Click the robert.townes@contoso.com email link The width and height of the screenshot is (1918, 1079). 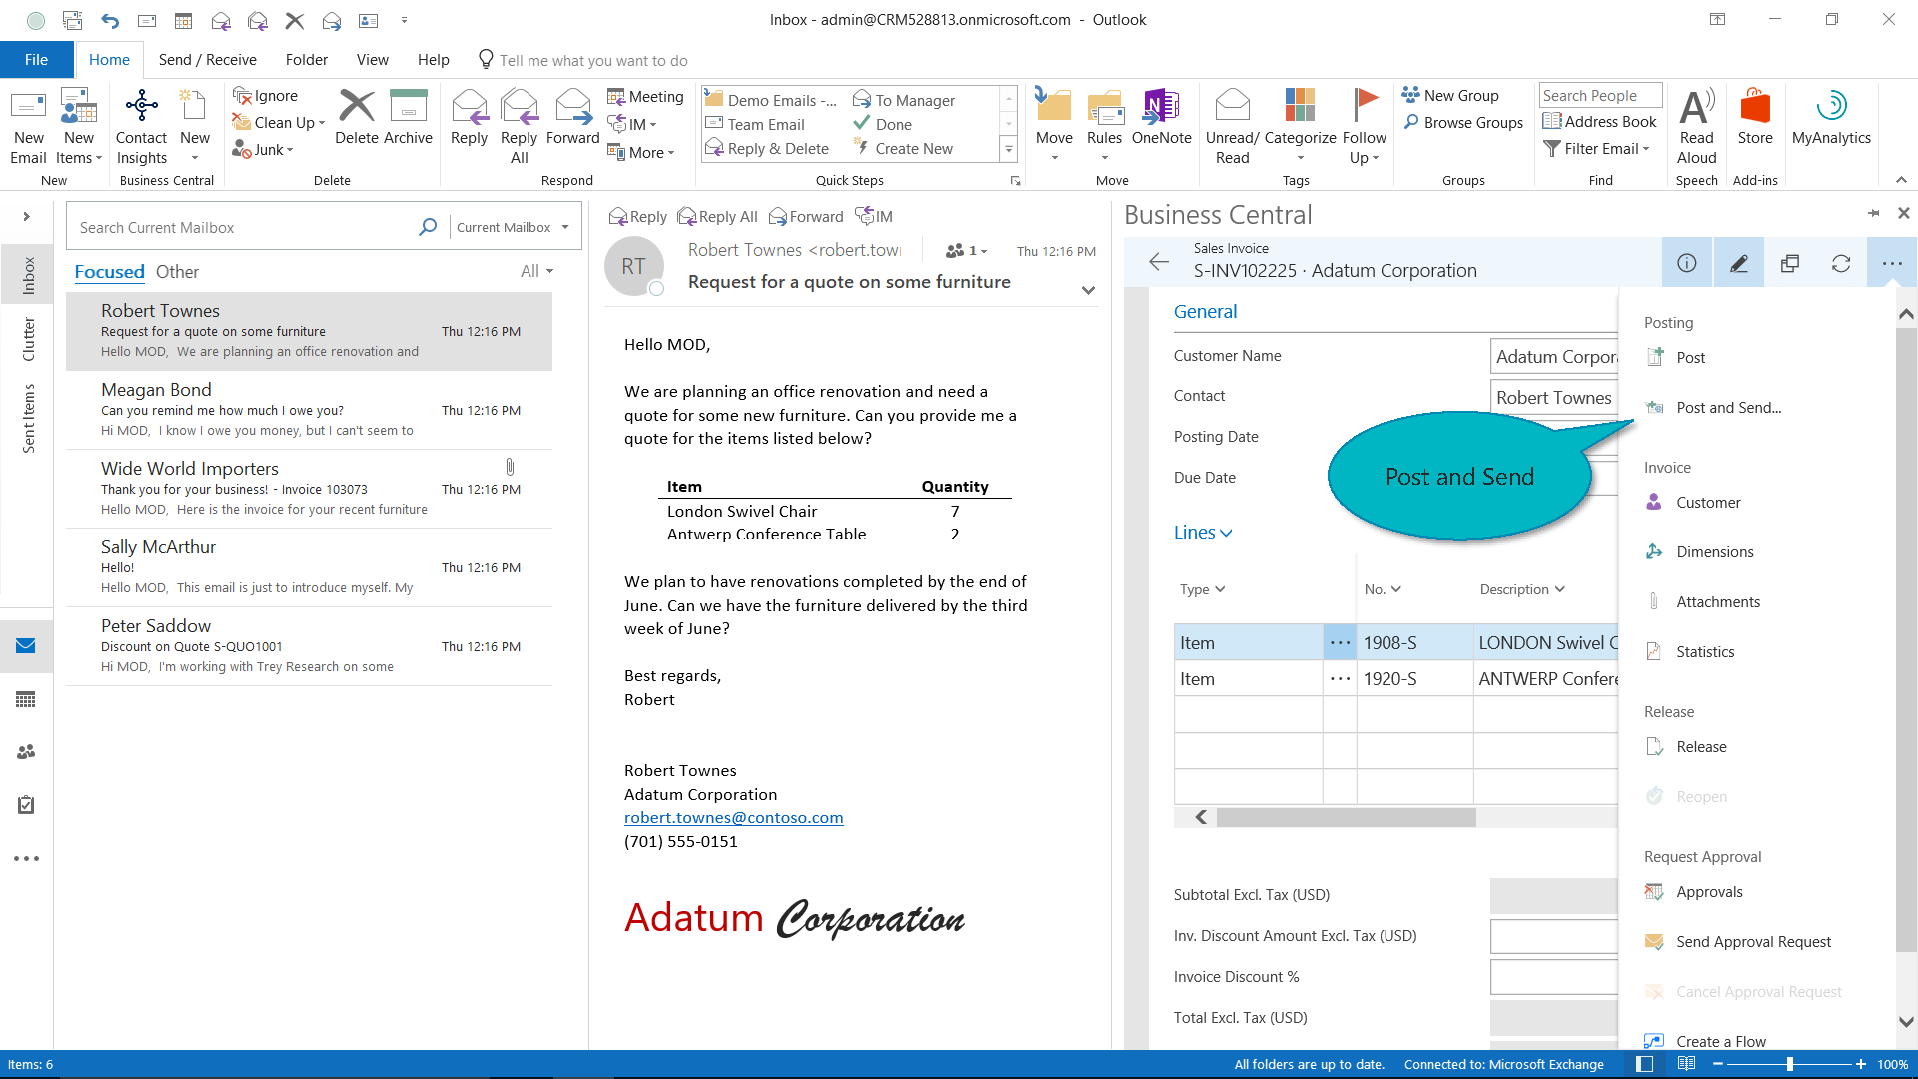point(733,817)
